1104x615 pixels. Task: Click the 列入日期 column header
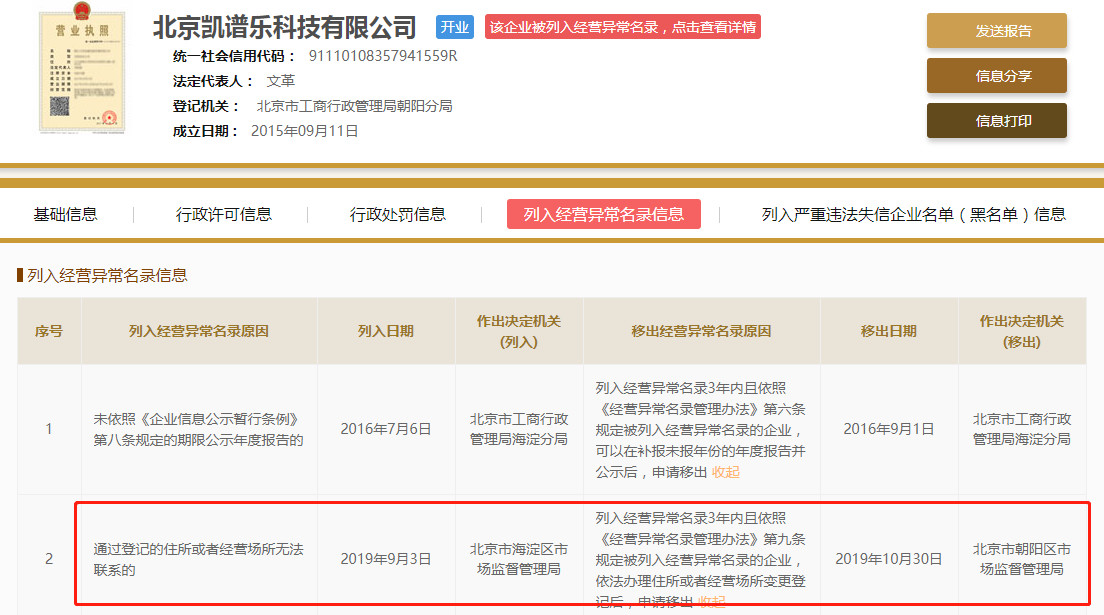pos(386,331)
